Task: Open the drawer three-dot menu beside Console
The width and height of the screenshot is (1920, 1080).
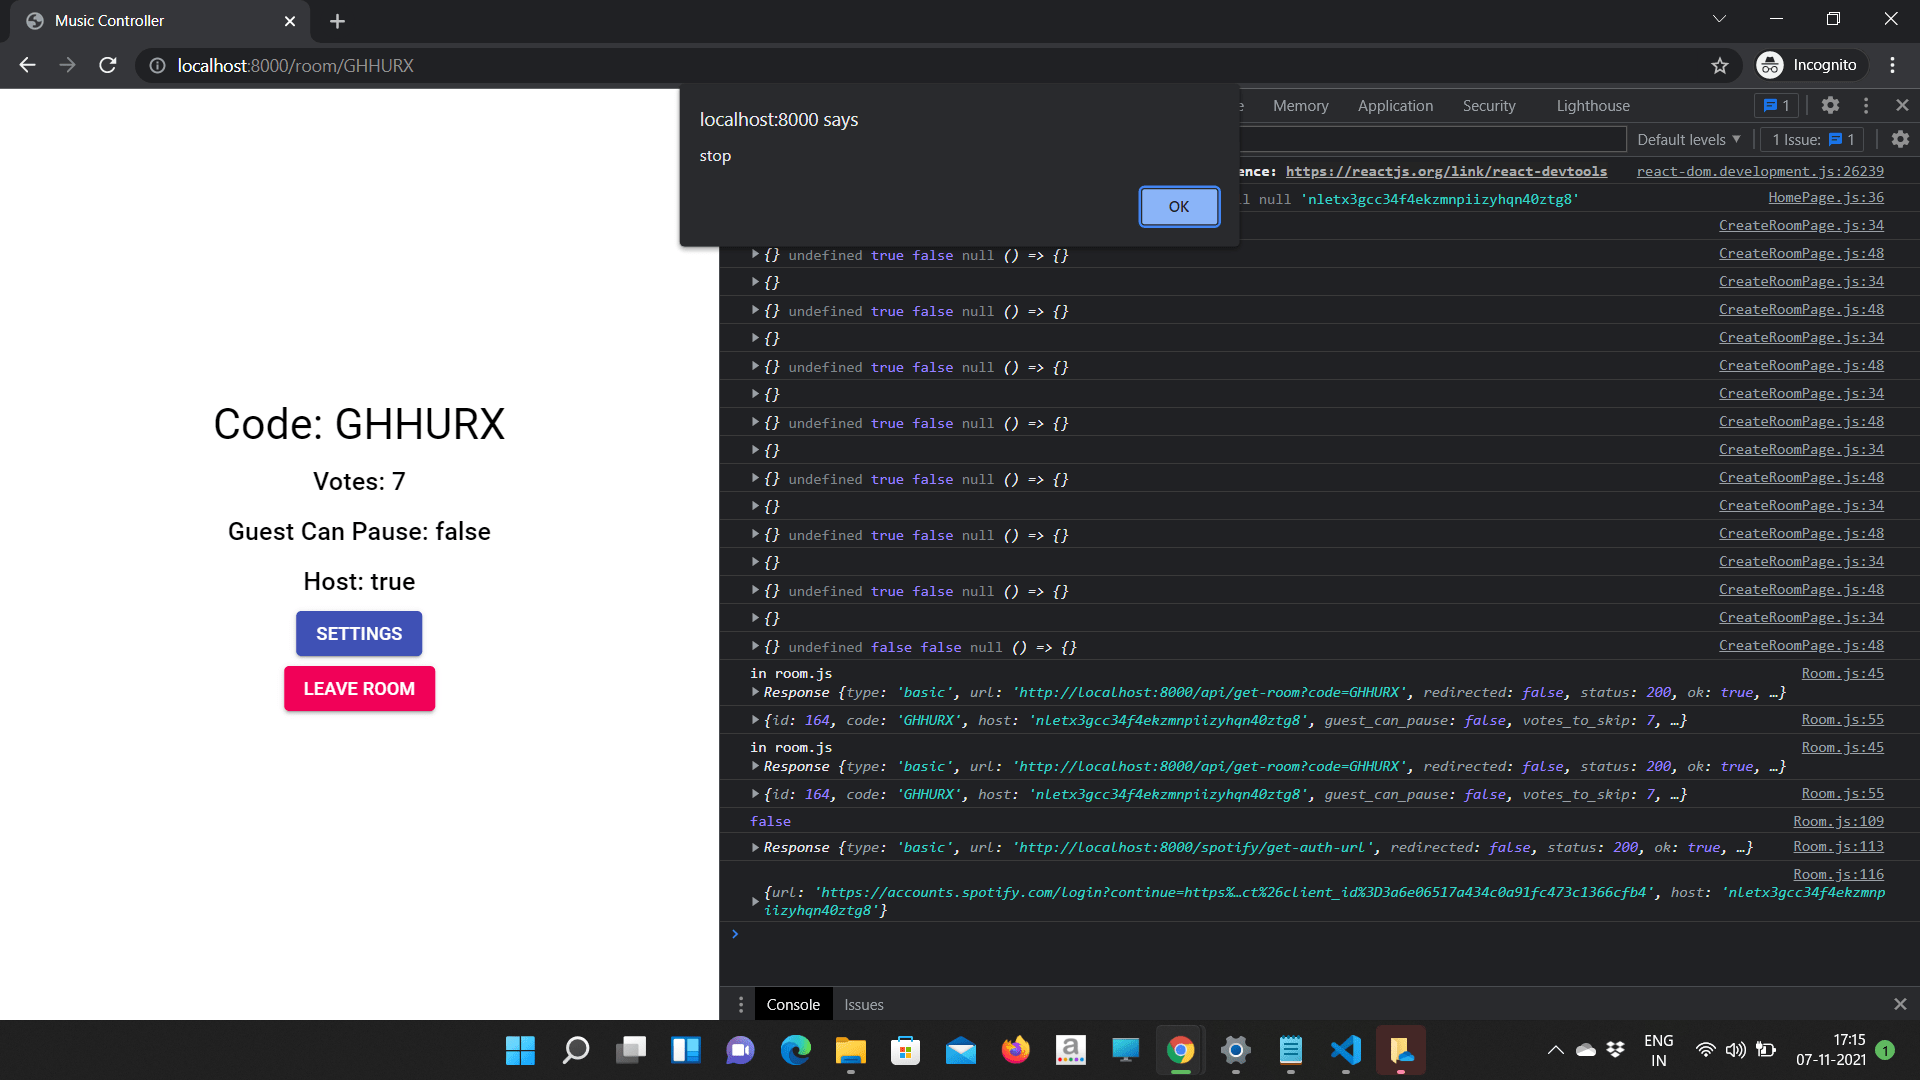Action: [741, 1004]
